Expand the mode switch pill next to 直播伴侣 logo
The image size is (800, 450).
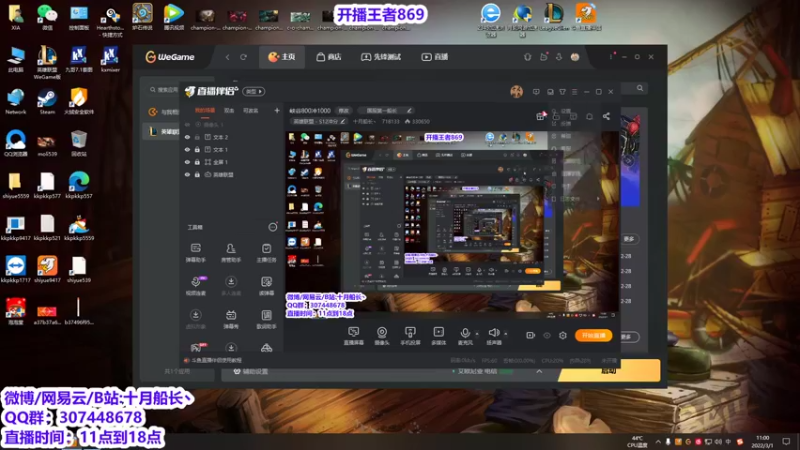pos(254,91)
